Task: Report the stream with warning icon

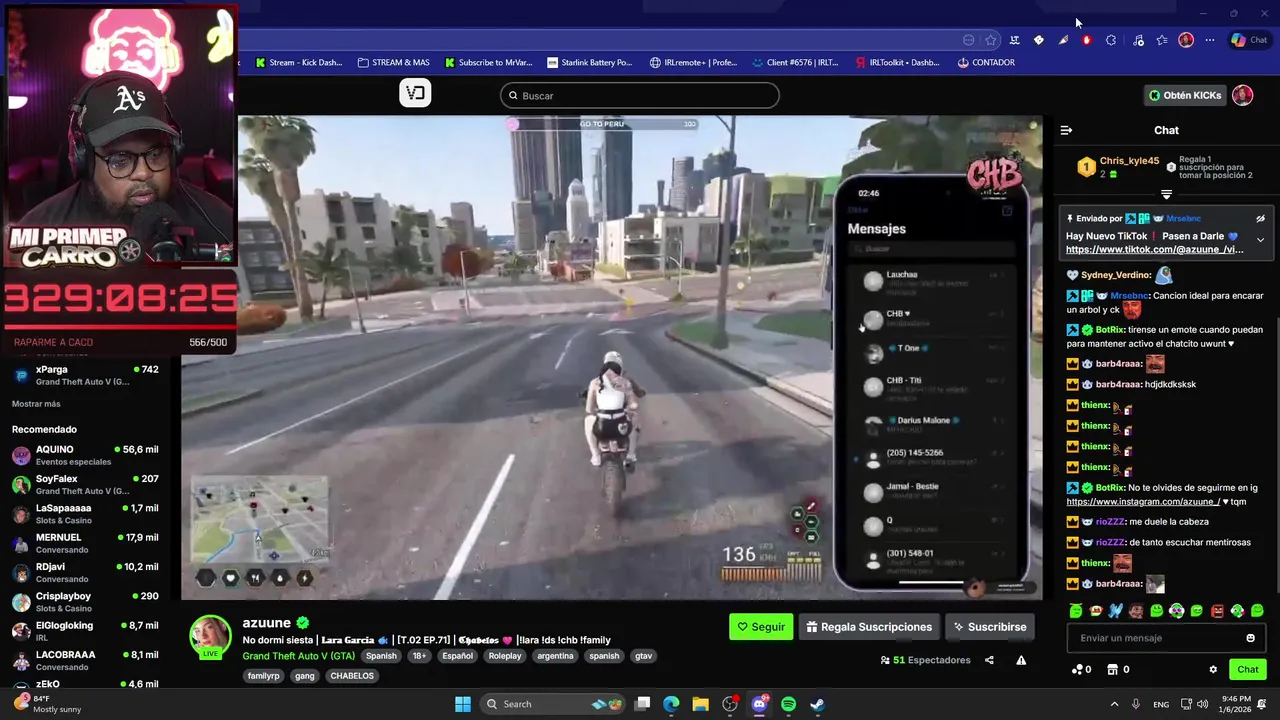Action: click(1021, 660)
